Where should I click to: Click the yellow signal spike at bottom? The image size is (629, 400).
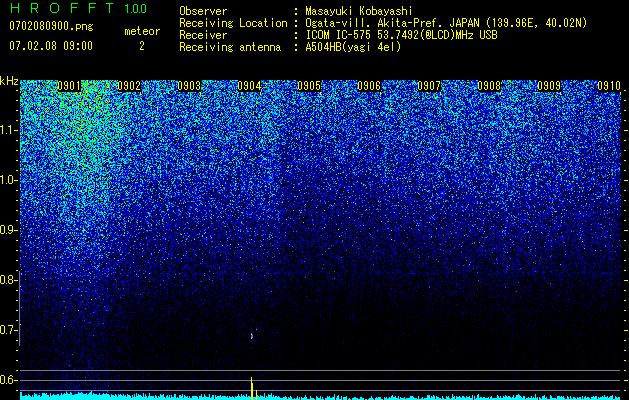(252, 388)
